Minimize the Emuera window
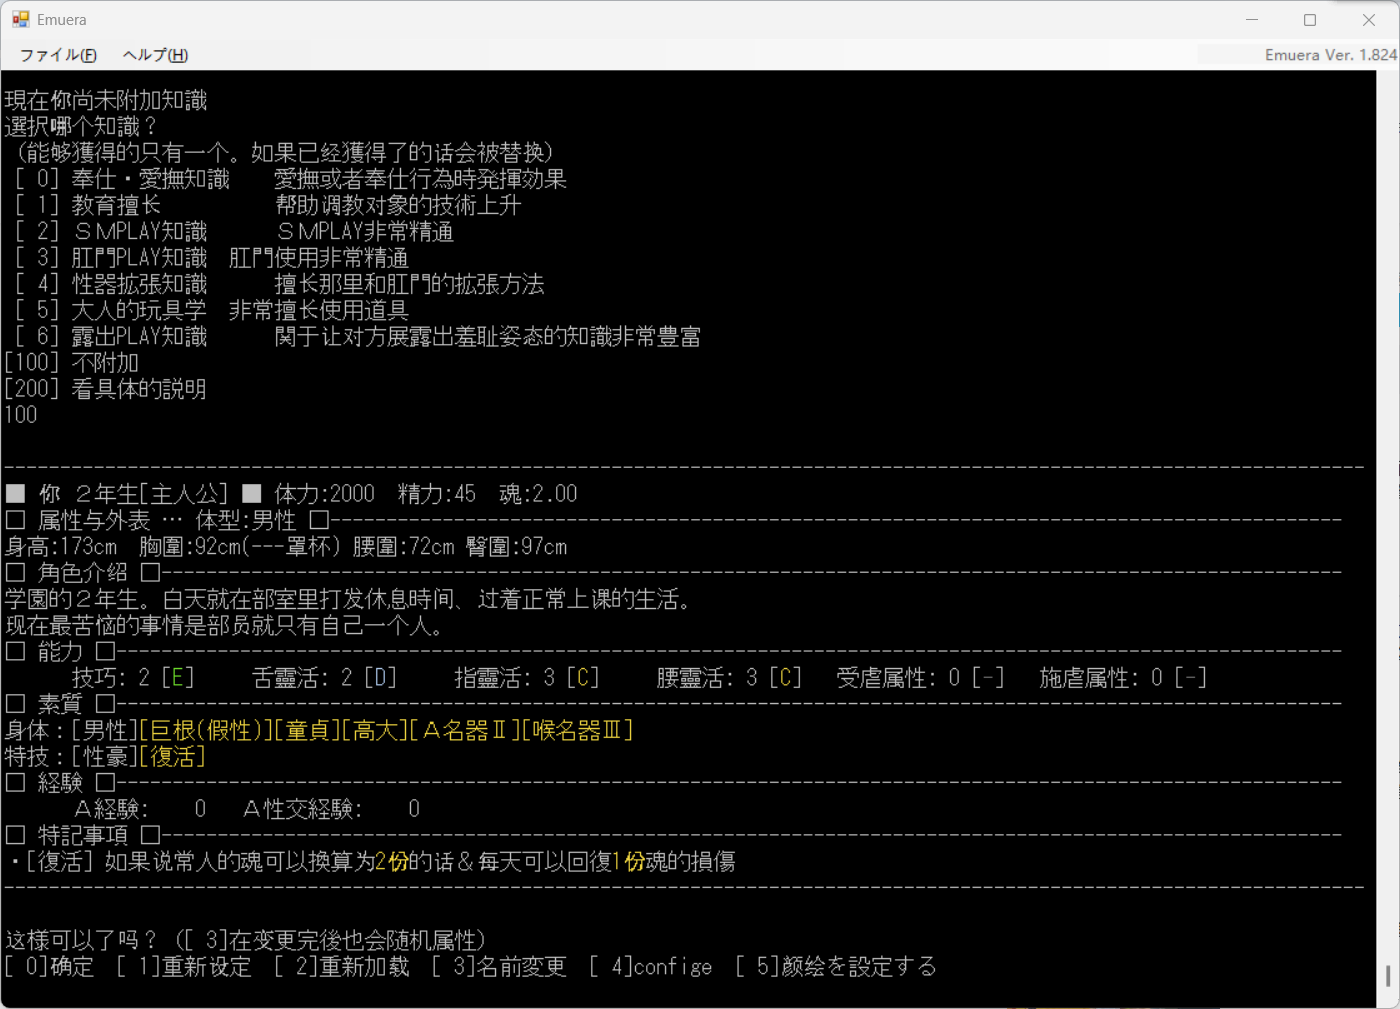This screenshot has height=1009, width=1400. (1252, 20)
